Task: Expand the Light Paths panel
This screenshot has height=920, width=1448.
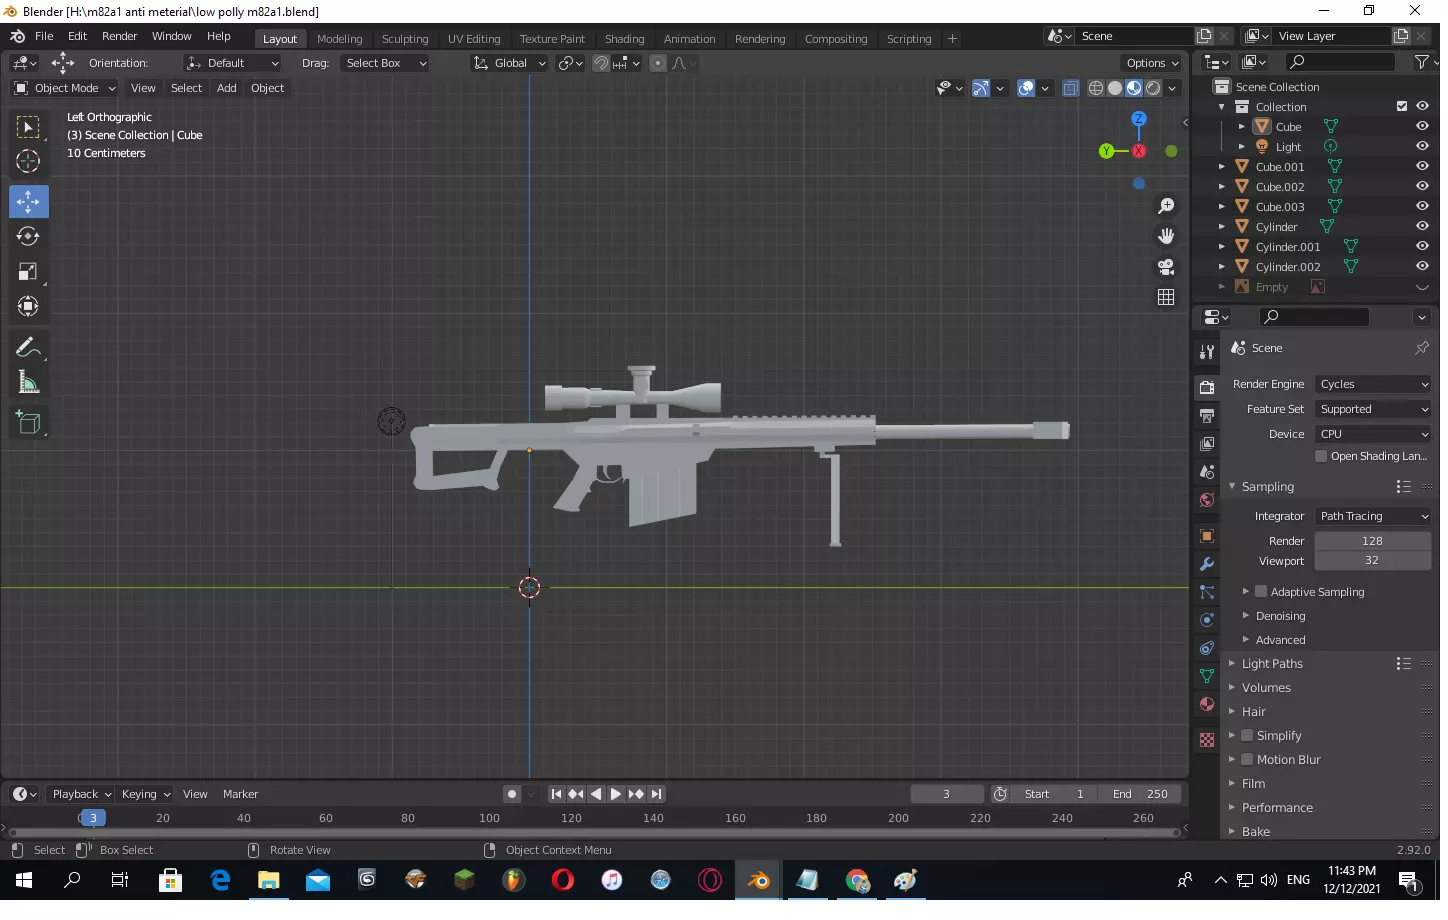Action: tap(1271, 665)
